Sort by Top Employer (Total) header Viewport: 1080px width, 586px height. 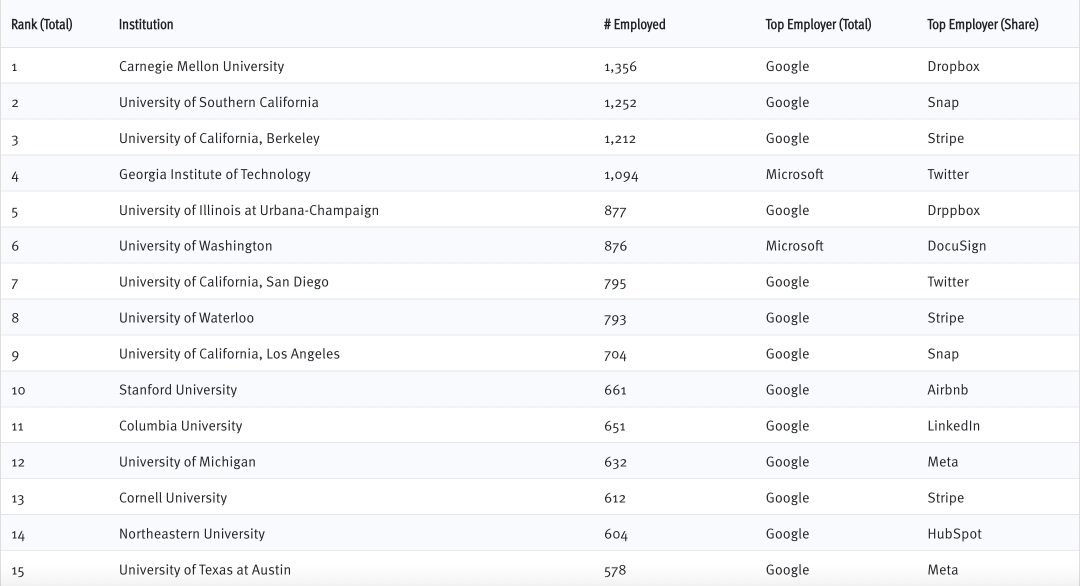click(x=818, y=24)
